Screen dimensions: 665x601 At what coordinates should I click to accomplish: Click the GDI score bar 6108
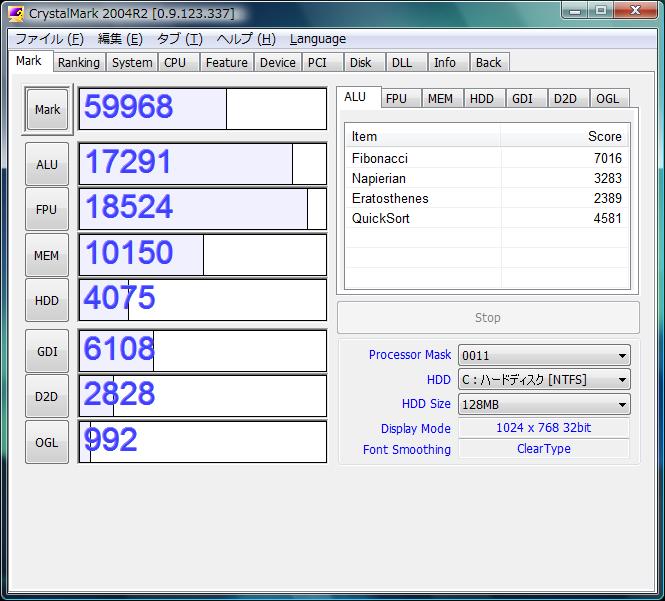pyautogui.click(x=203, y=351)
